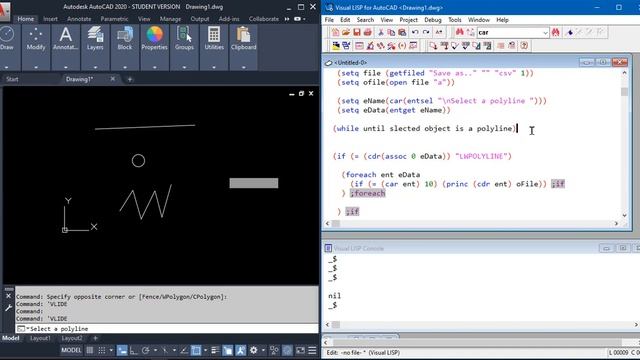Open Block panel in AutoCAD ribbon
This screenshot has height=360, width=640.
coord(125,39)
